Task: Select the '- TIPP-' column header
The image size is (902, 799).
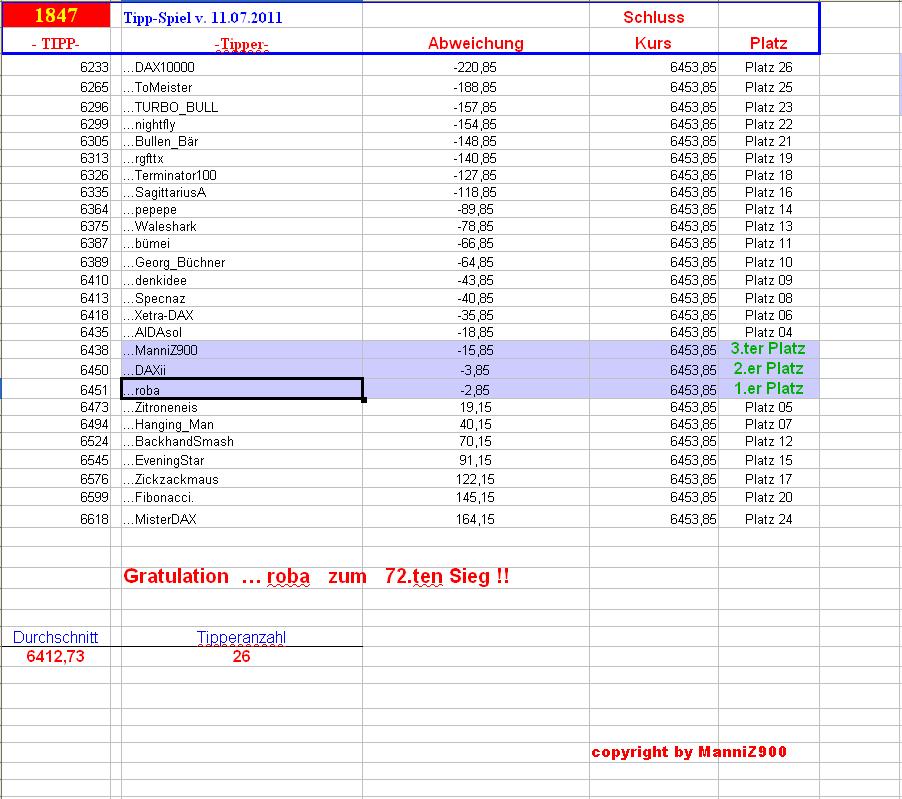Action: [56, 44]
